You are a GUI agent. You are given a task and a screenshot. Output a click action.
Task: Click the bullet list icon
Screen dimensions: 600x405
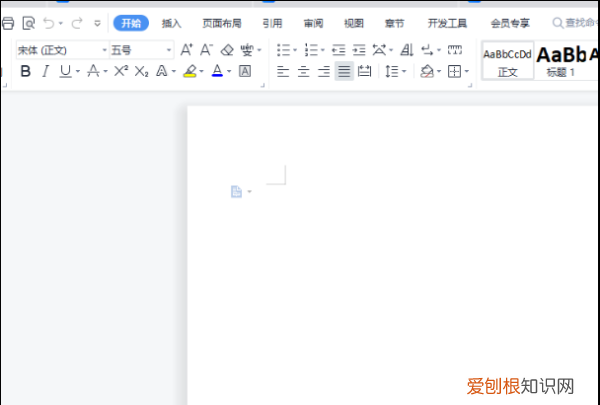284,50
